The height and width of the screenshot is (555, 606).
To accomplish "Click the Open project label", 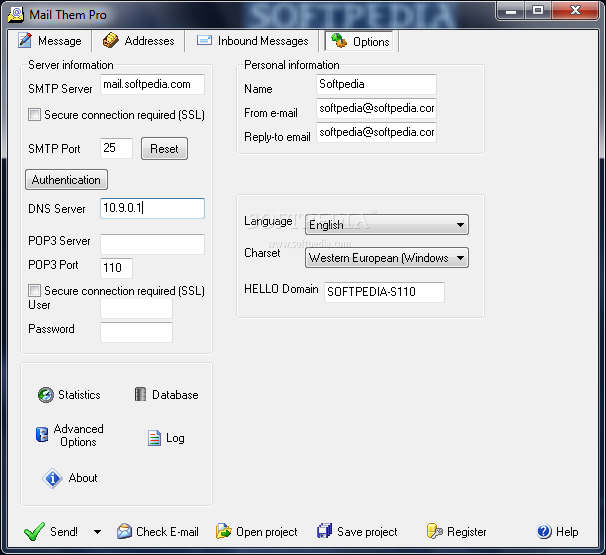I will (267, 532).
